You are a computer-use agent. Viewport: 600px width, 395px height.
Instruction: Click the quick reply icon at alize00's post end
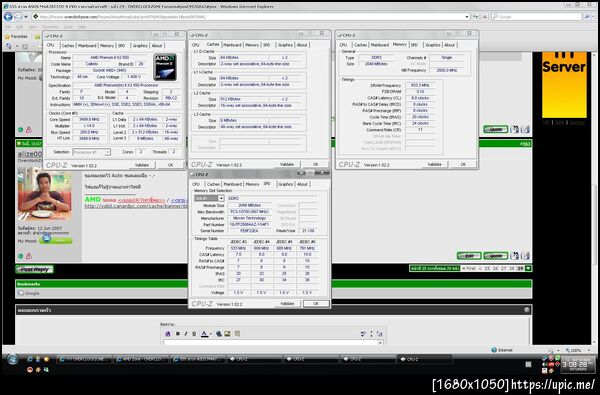[525, 256]
